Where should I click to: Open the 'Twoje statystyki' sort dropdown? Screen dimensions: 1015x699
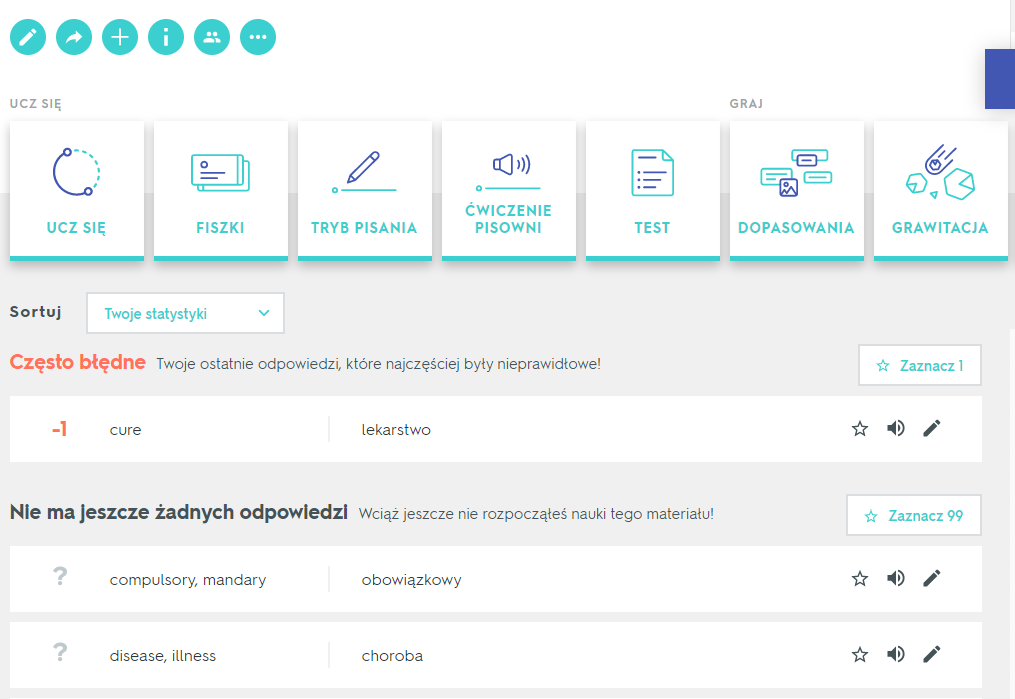point(186,313)
